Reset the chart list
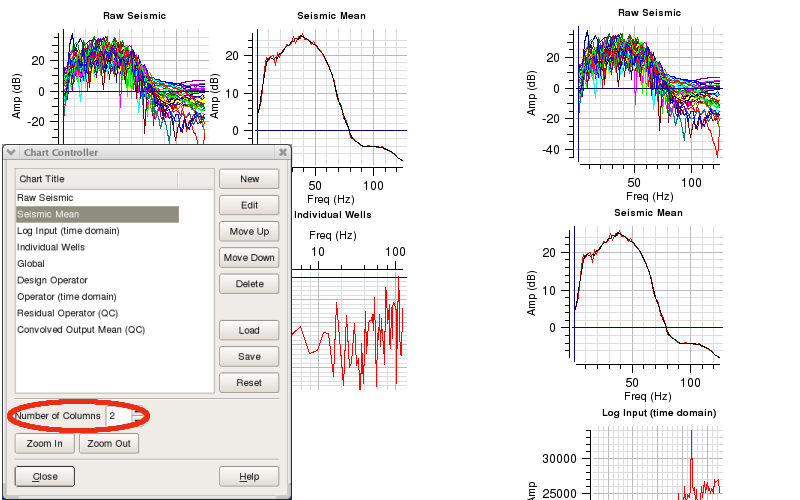800x500 pixels. 249,383
